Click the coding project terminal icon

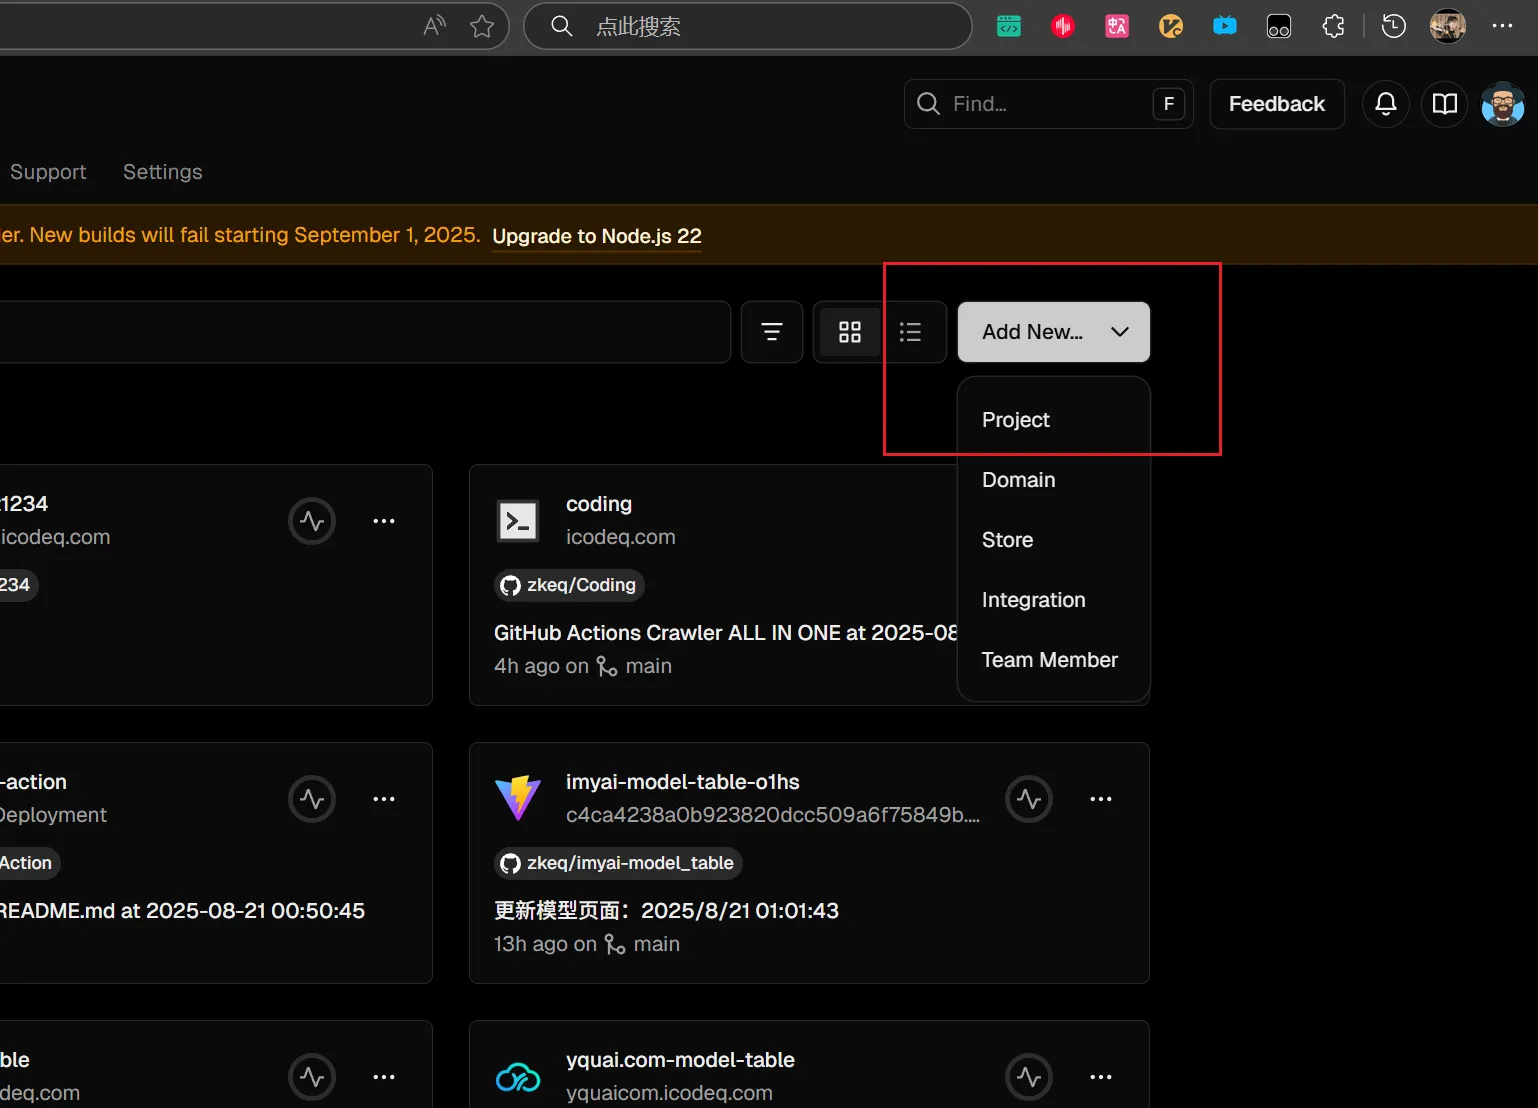click(518, 521)
